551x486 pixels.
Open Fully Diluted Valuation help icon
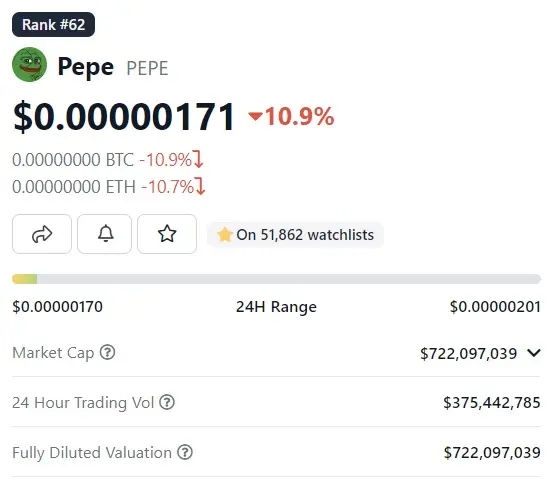coord(185,452)
